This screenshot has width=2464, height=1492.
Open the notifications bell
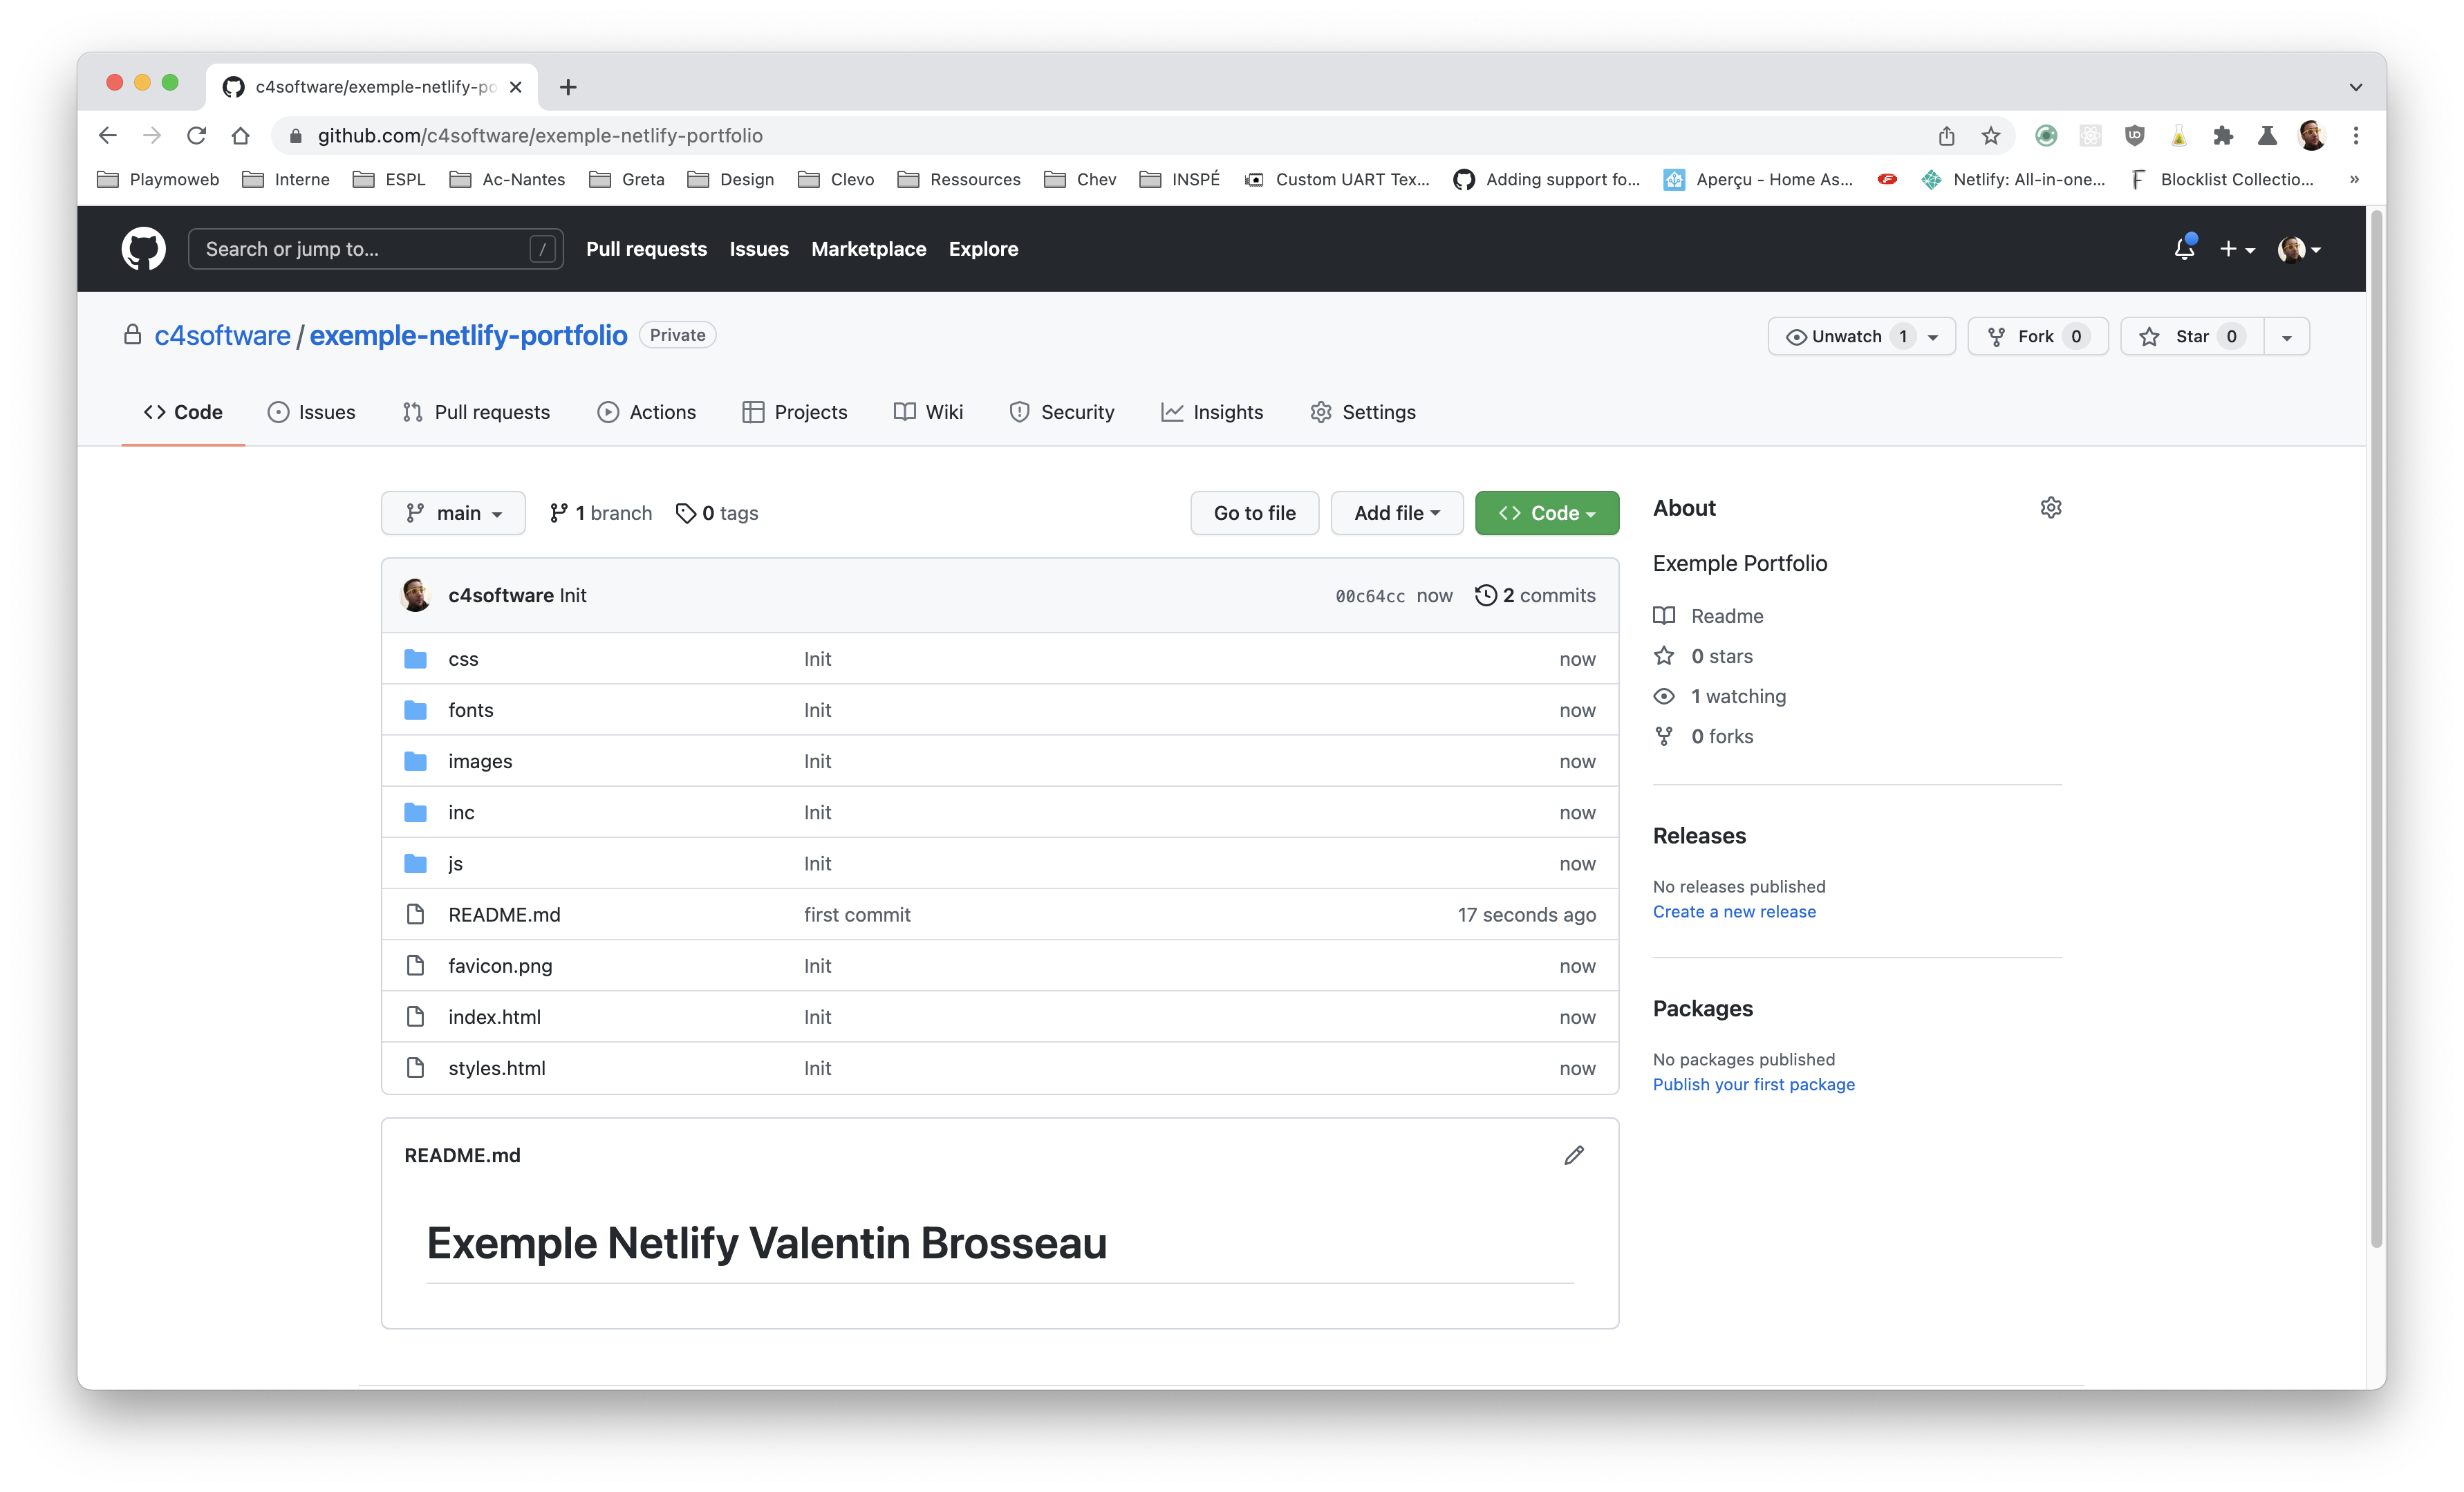click(2184, 249)
